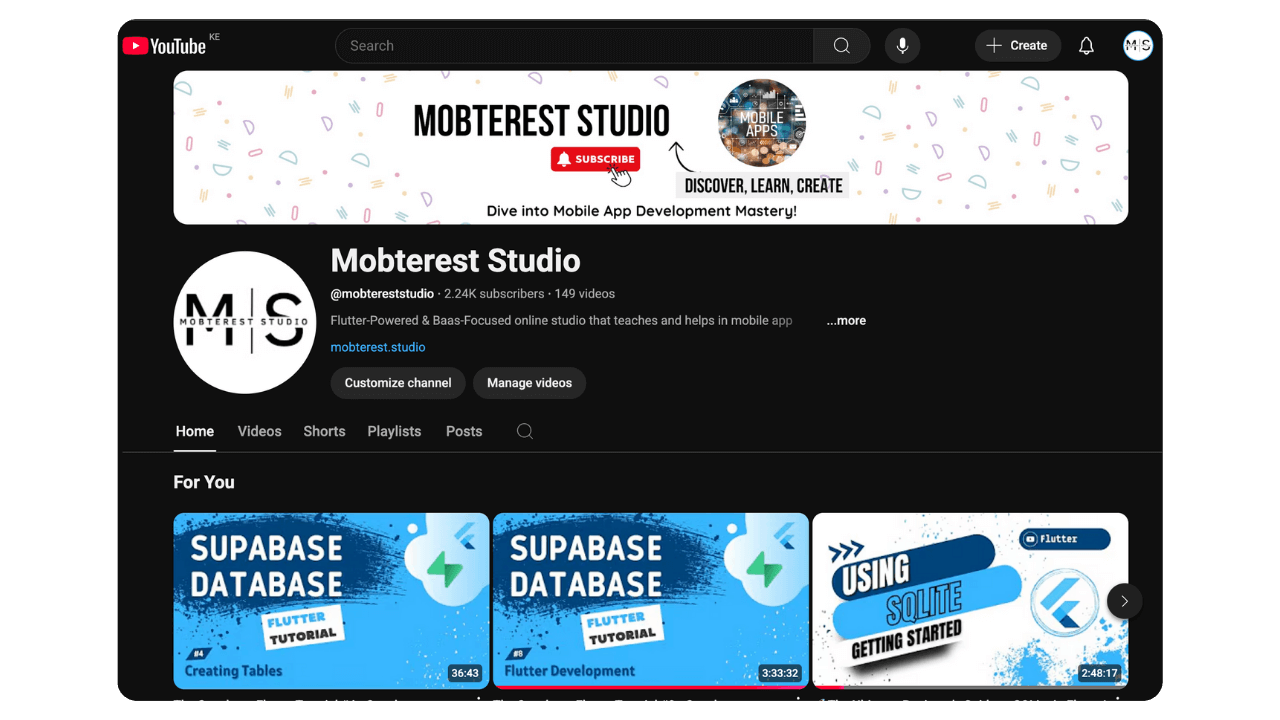Focus the Search input field

[x=575, y=46]
